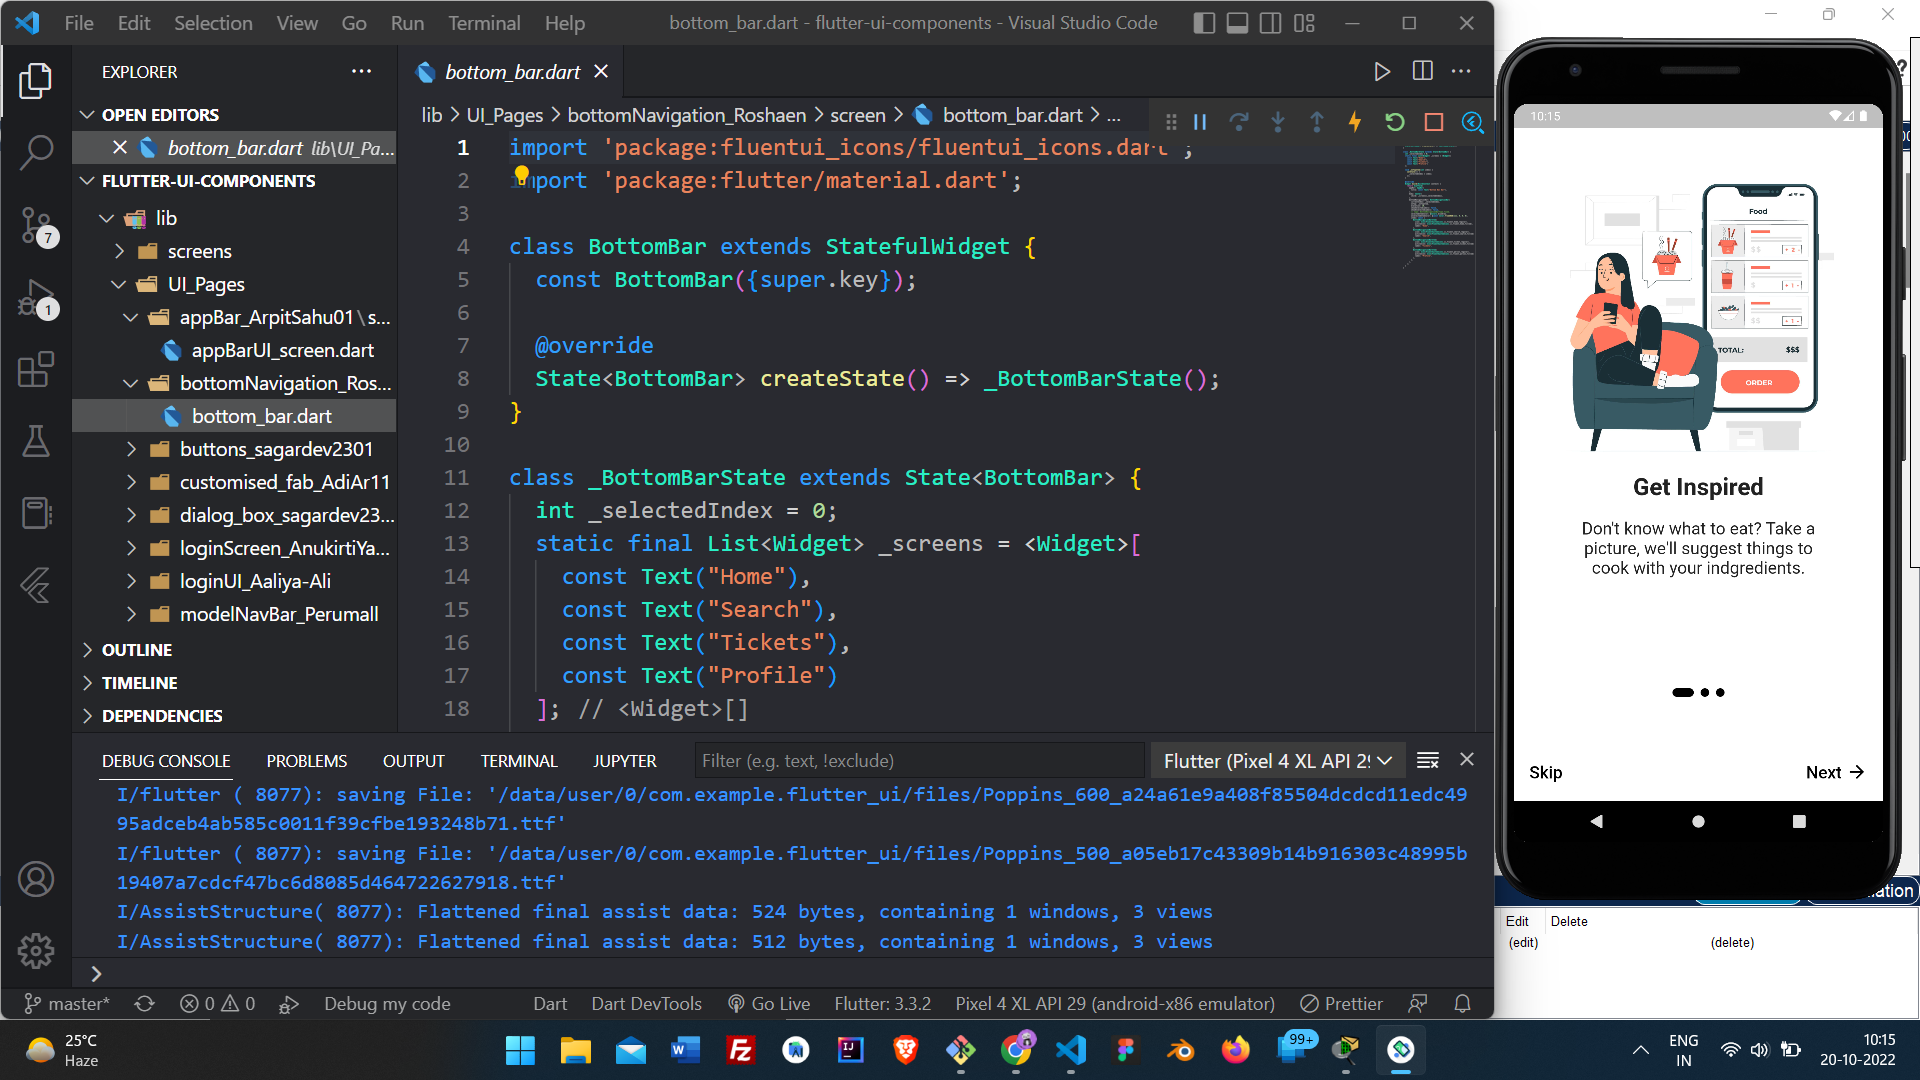Tap the emulator Home navigation button
1920x1080 pixels.
pyautogui.click(x=1698, y=821)
